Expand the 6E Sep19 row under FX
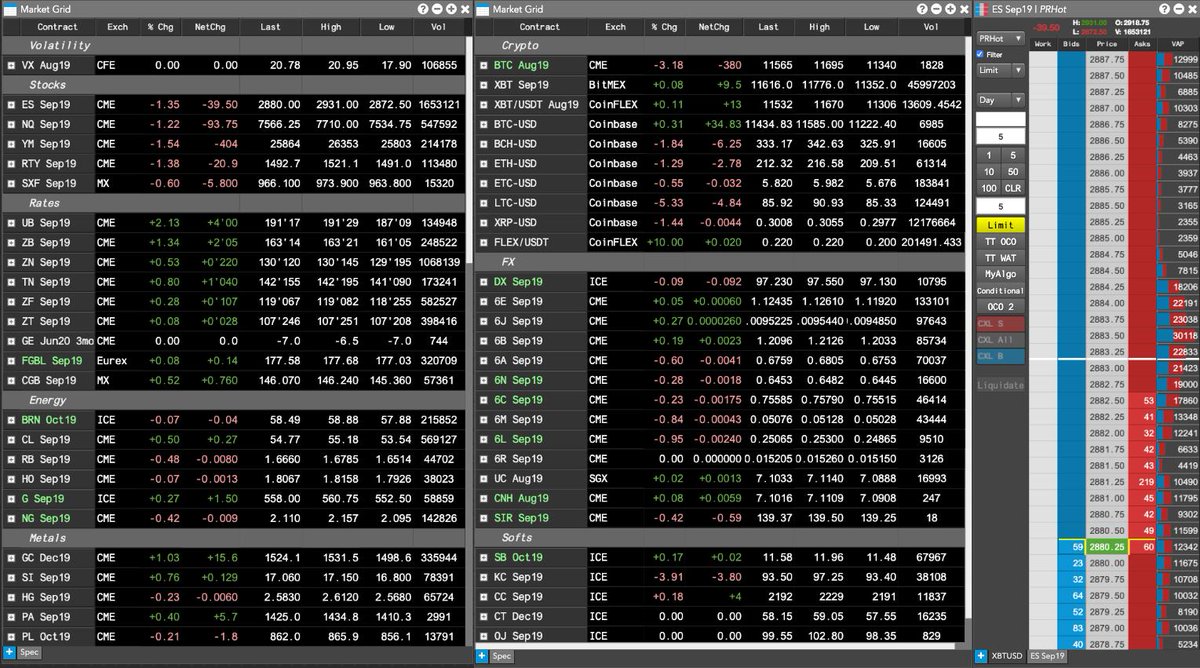This screenshot has width=1200, height=668. pyautogui.click(x=485, y=301)
